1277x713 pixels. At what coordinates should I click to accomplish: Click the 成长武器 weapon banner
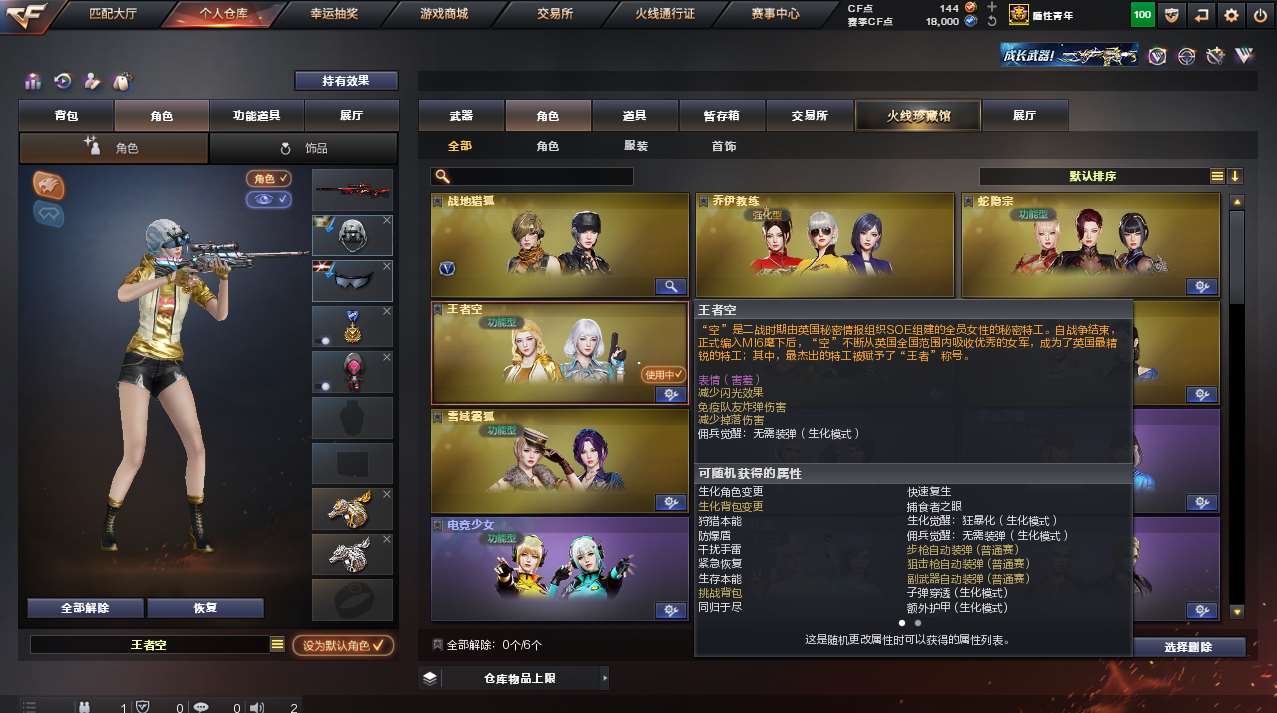click(x=1069, y=56)
